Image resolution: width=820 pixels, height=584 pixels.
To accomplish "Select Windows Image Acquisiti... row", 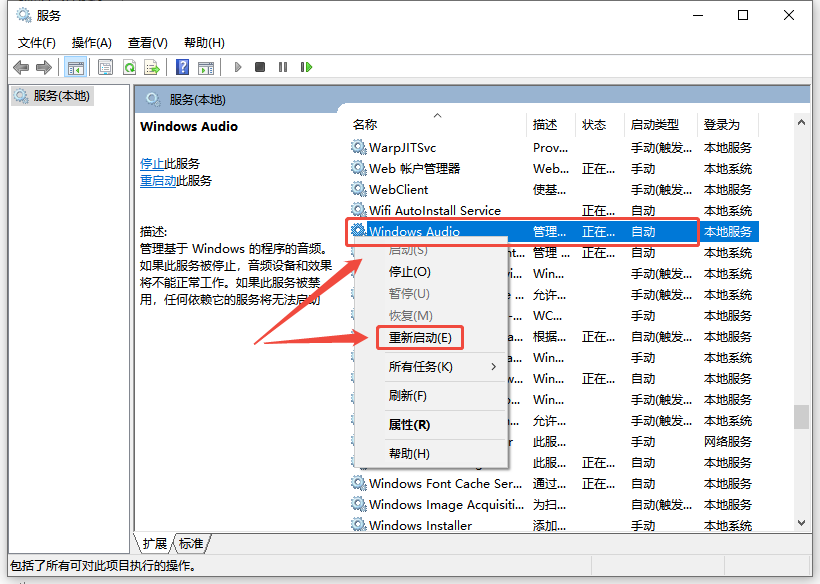I will click(554, 505).
